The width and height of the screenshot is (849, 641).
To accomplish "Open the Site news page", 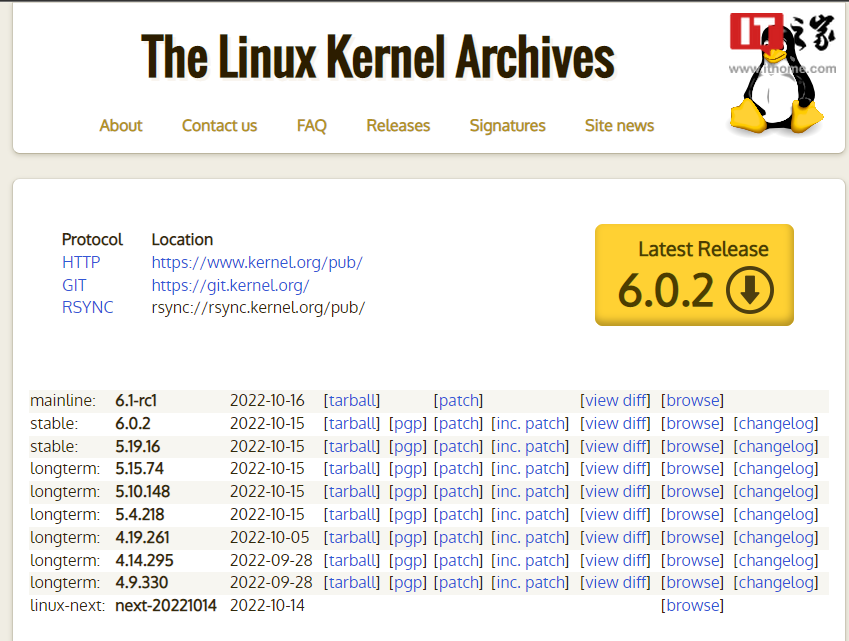I will point(618,125).
